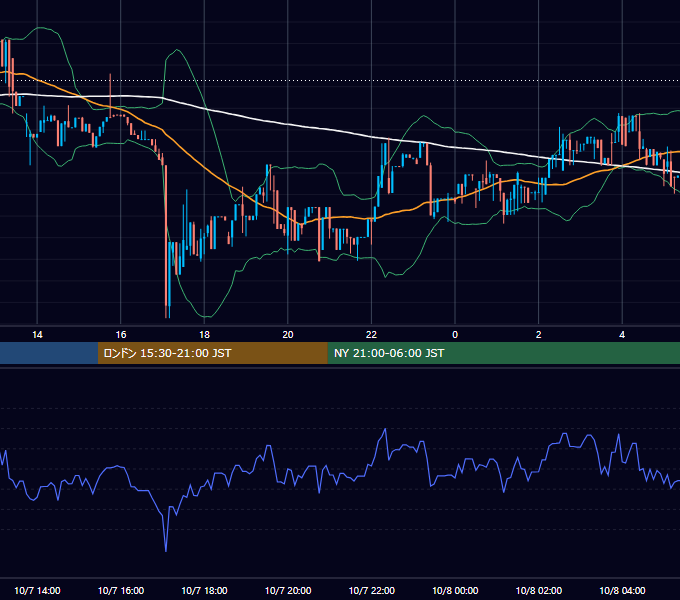Click the 16 hour label on price chart axis
The height and width of the screenshot is (600, 680).
(121, 335)
